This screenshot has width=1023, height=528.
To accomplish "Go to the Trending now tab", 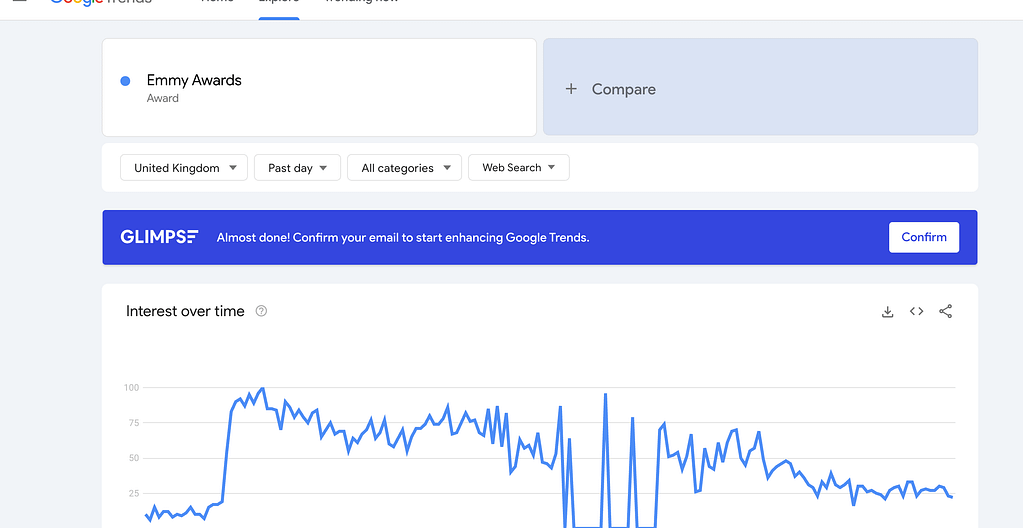I will point(361,3).
